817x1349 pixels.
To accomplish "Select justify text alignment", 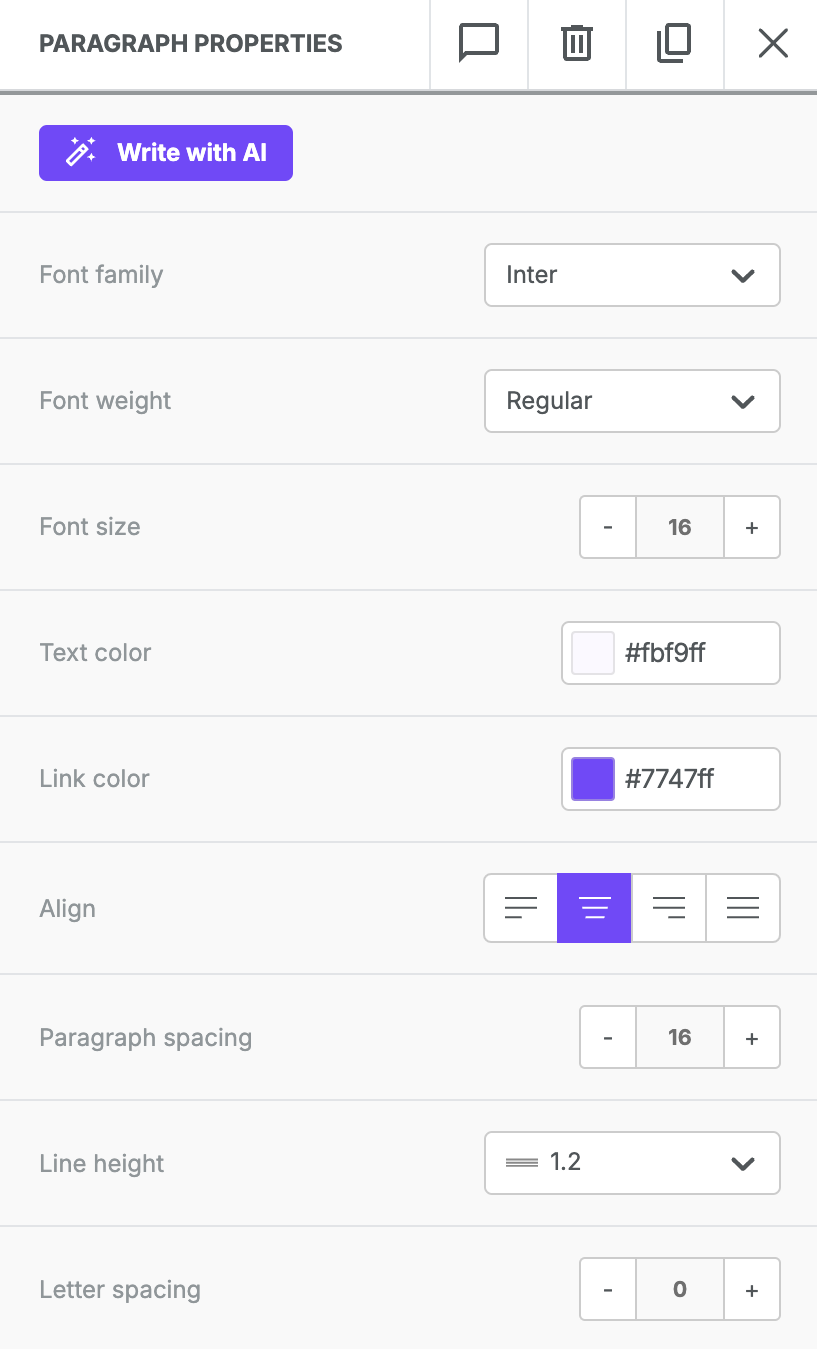I will [x=743, y=908].
